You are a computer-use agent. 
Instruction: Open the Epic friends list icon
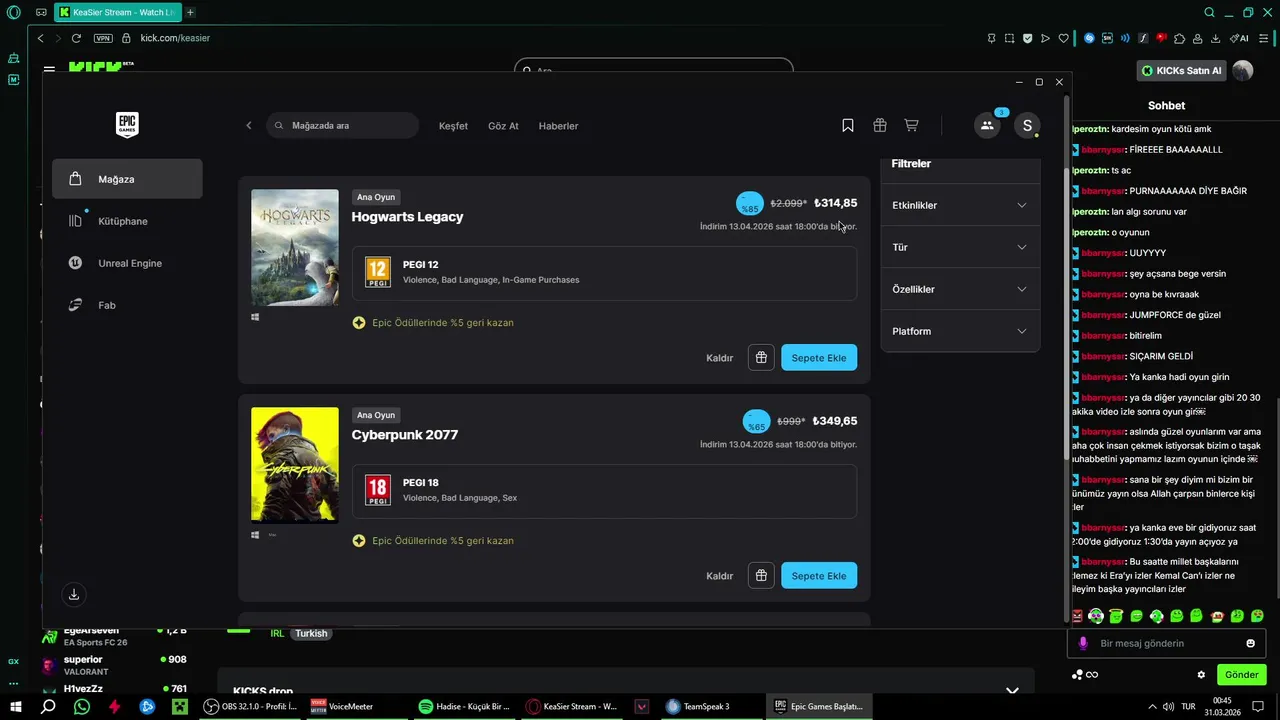987,125
